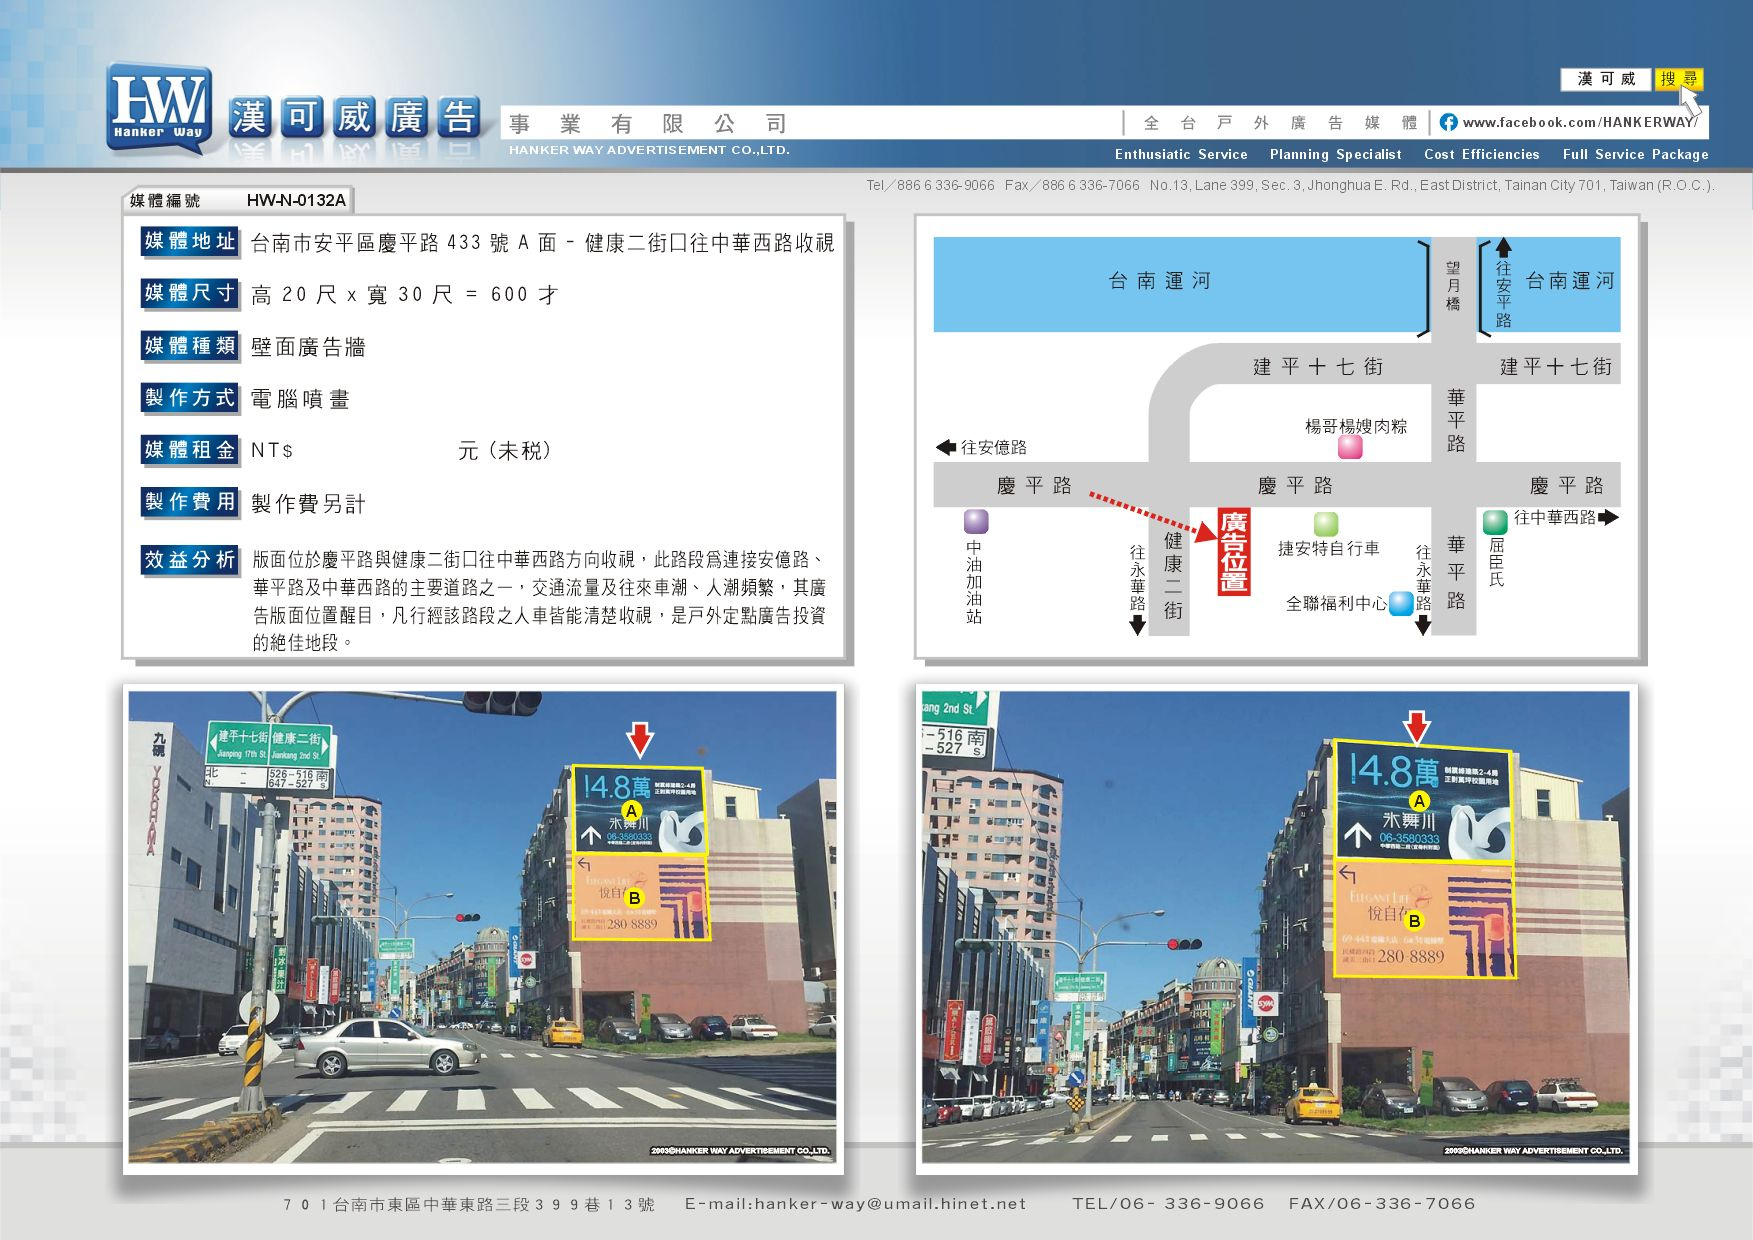Screen dimensions: 1753x1240
Task: Open www.facebook.com/HANKERWAY link
Action: (x=1579, y=122)
